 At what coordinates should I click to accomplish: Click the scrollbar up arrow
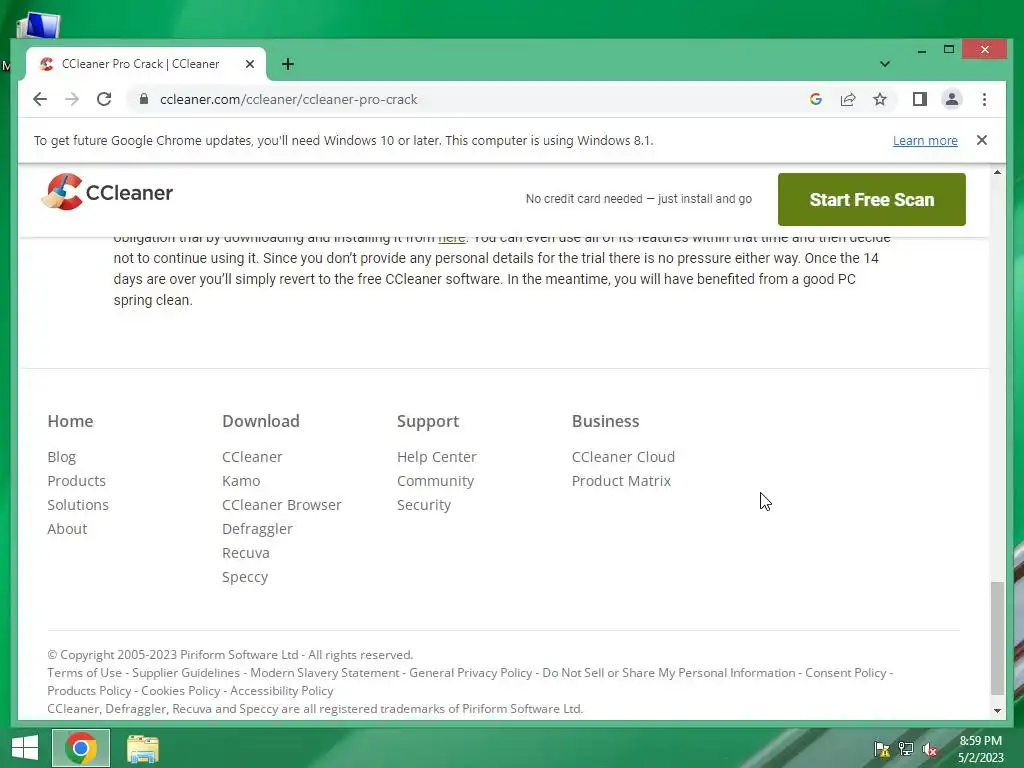click(x=997, y=172)
